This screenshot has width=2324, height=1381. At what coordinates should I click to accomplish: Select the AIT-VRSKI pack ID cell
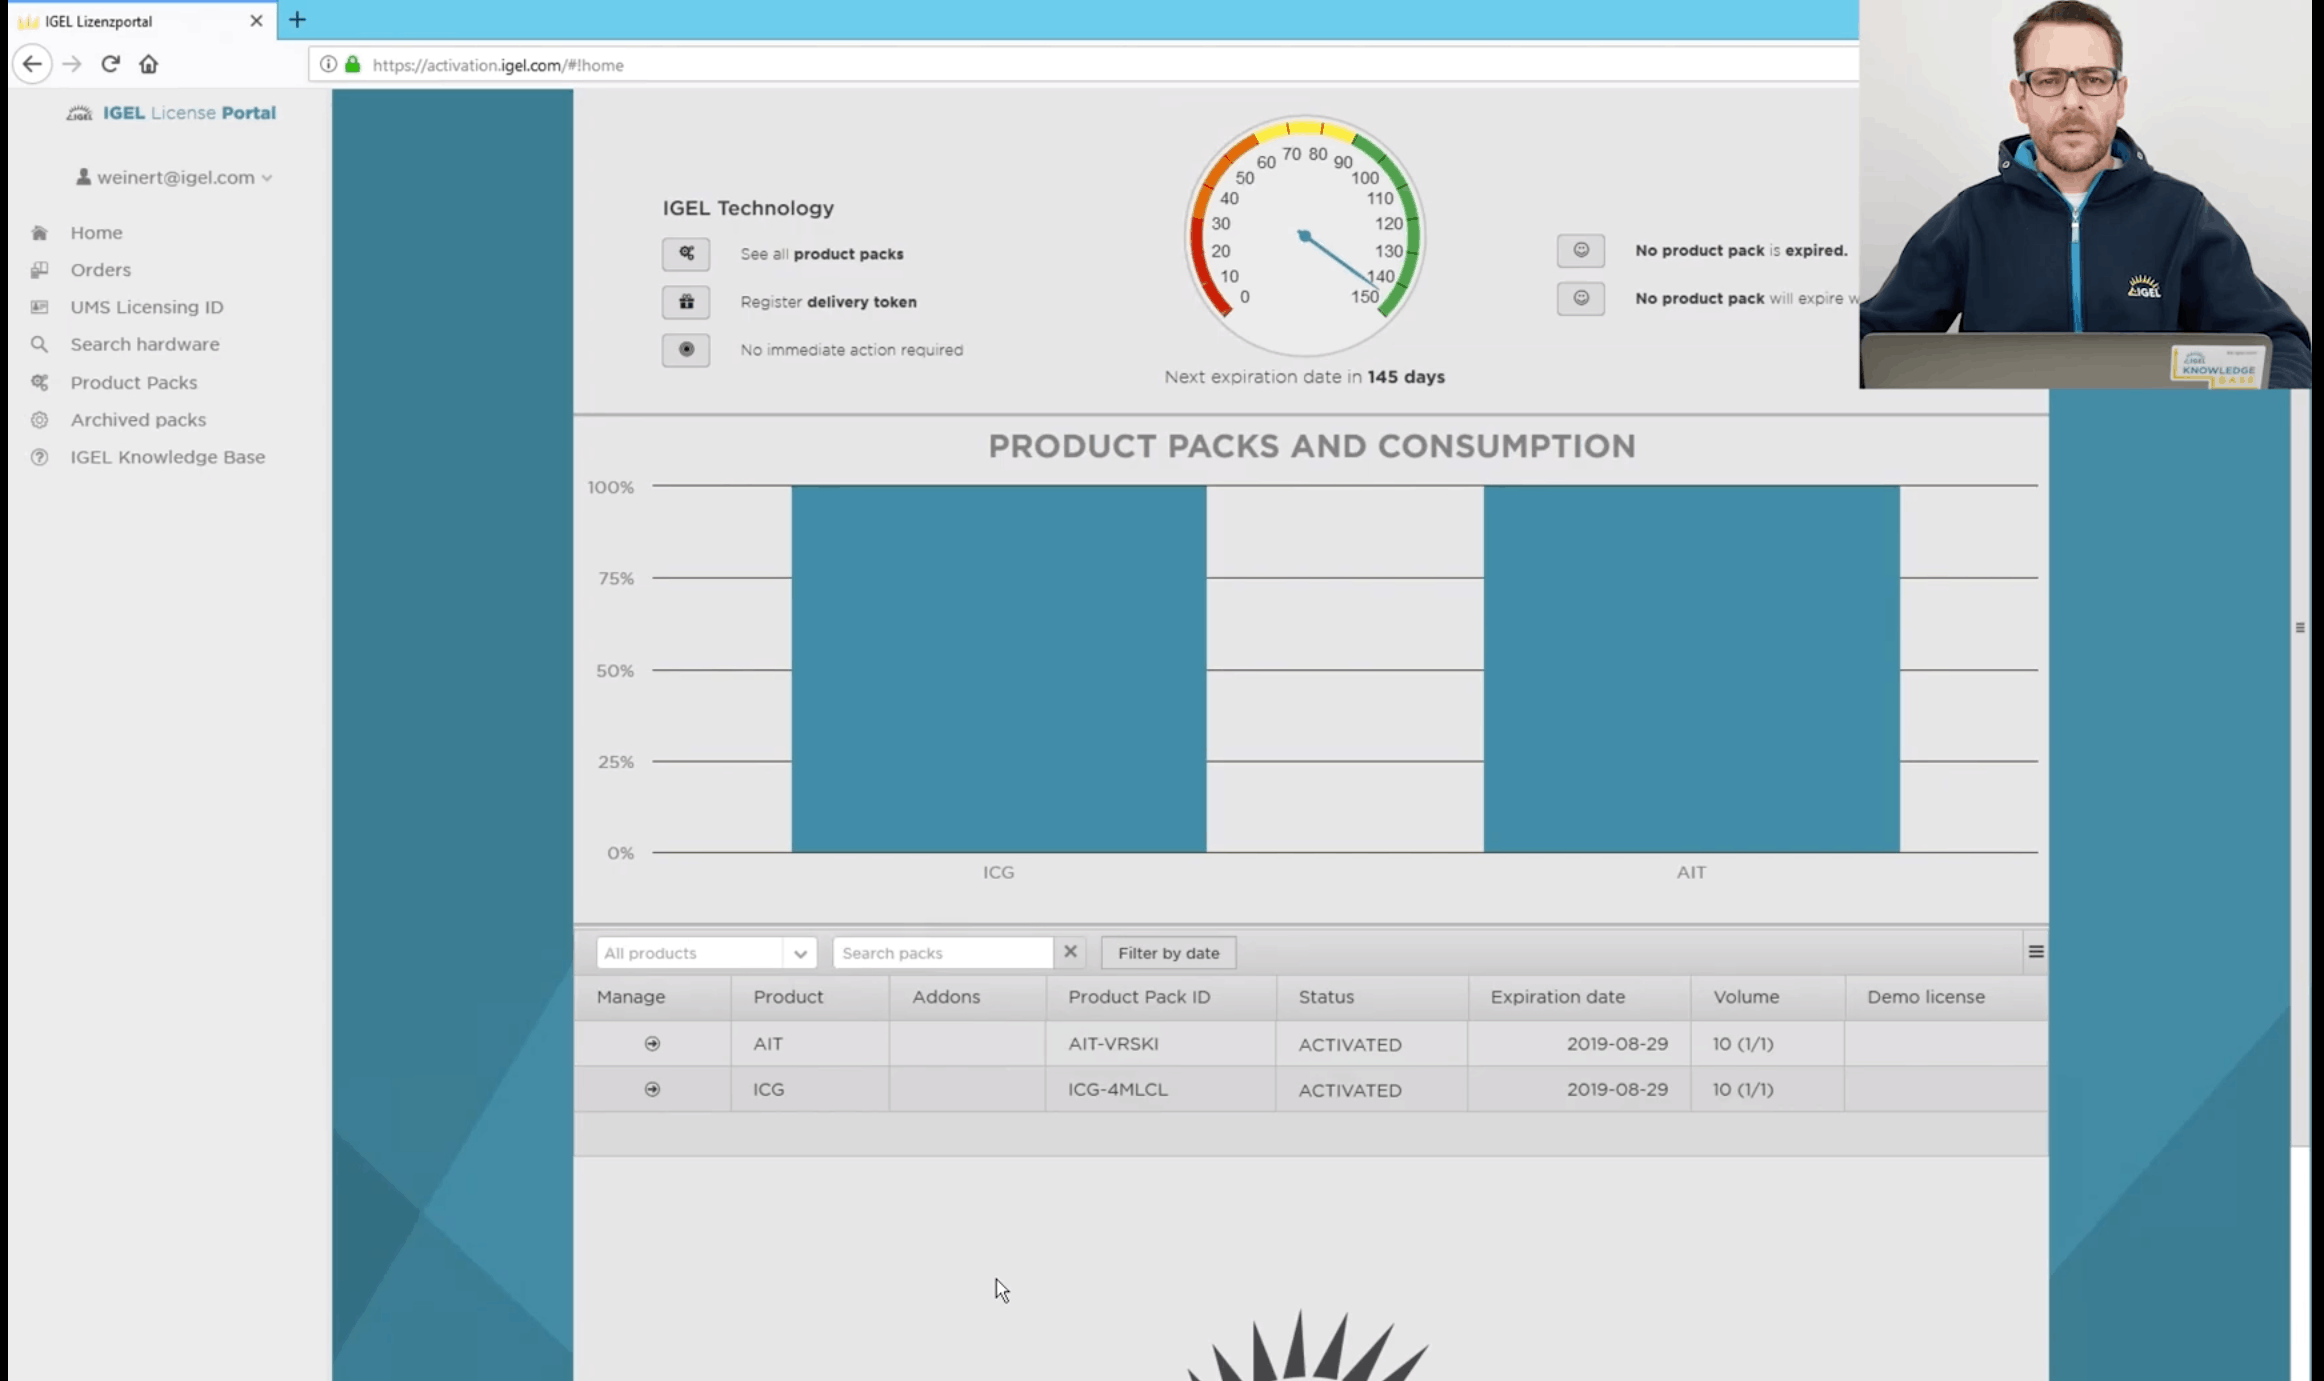1160,1044
